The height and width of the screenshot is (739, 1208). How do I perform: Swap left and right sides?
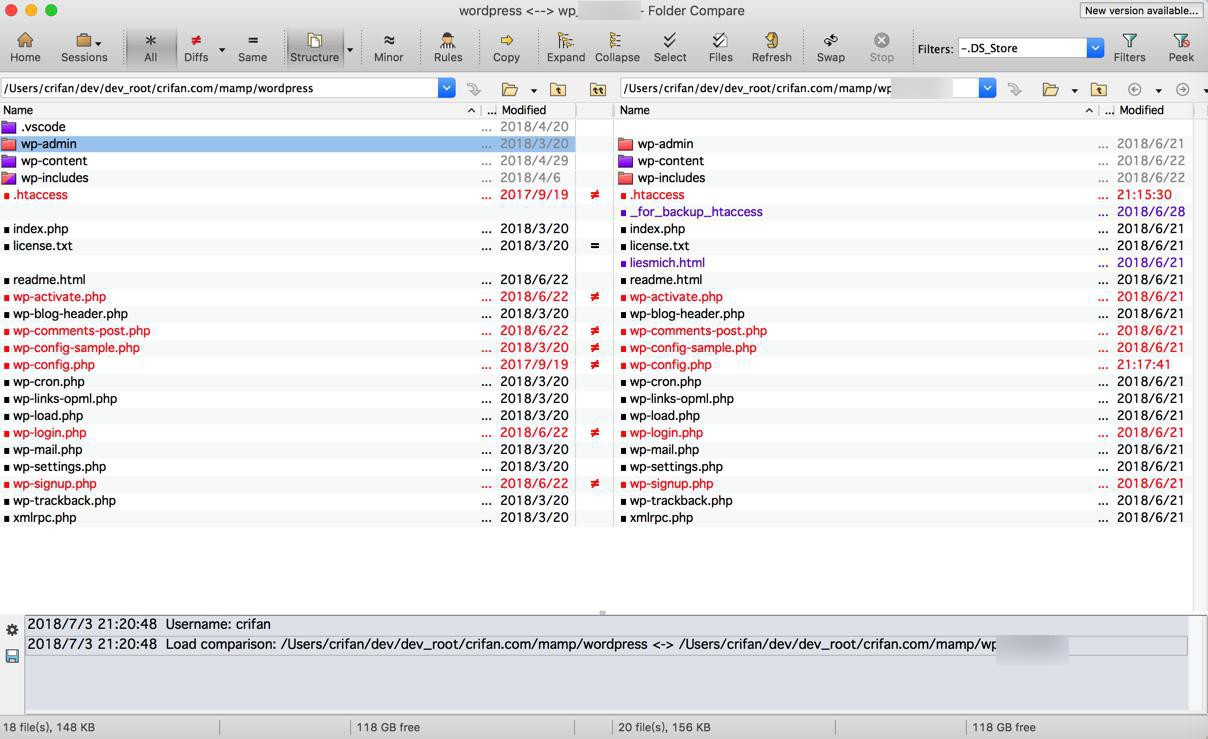[x=830, y=47]
